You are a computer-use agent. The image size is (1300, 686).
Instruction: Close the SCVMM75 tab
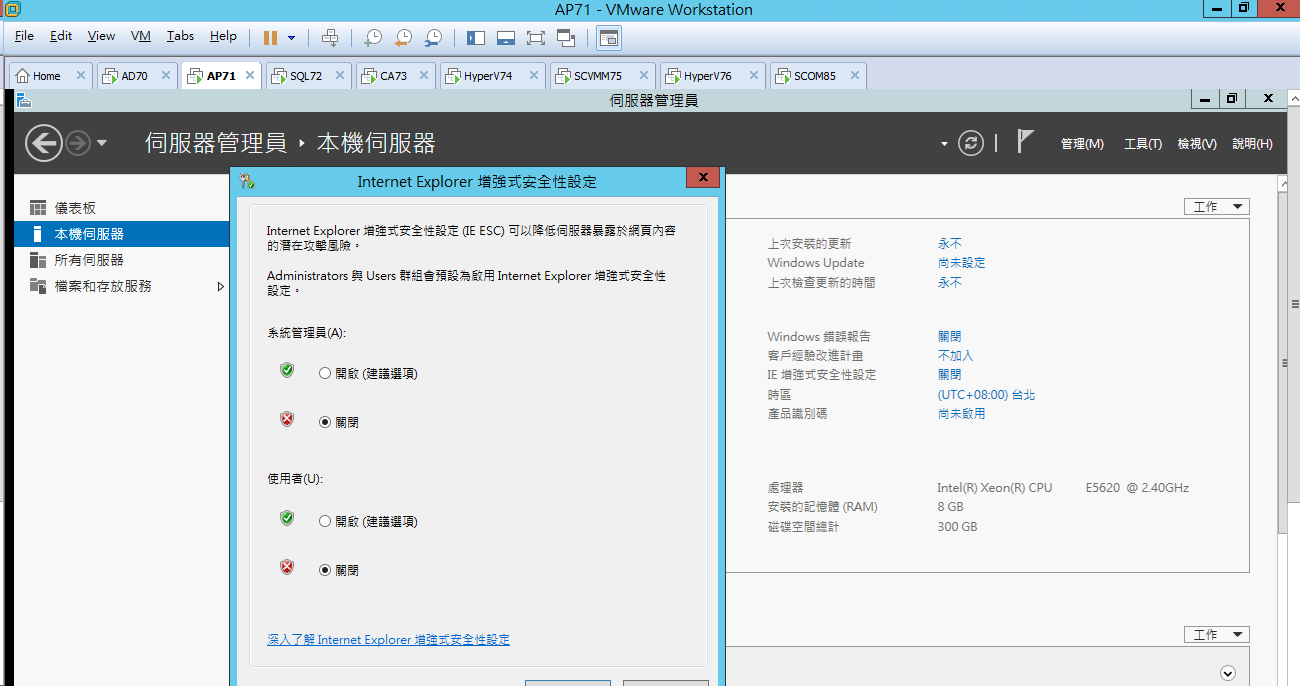pyautogui.click(x=643, y=75)
